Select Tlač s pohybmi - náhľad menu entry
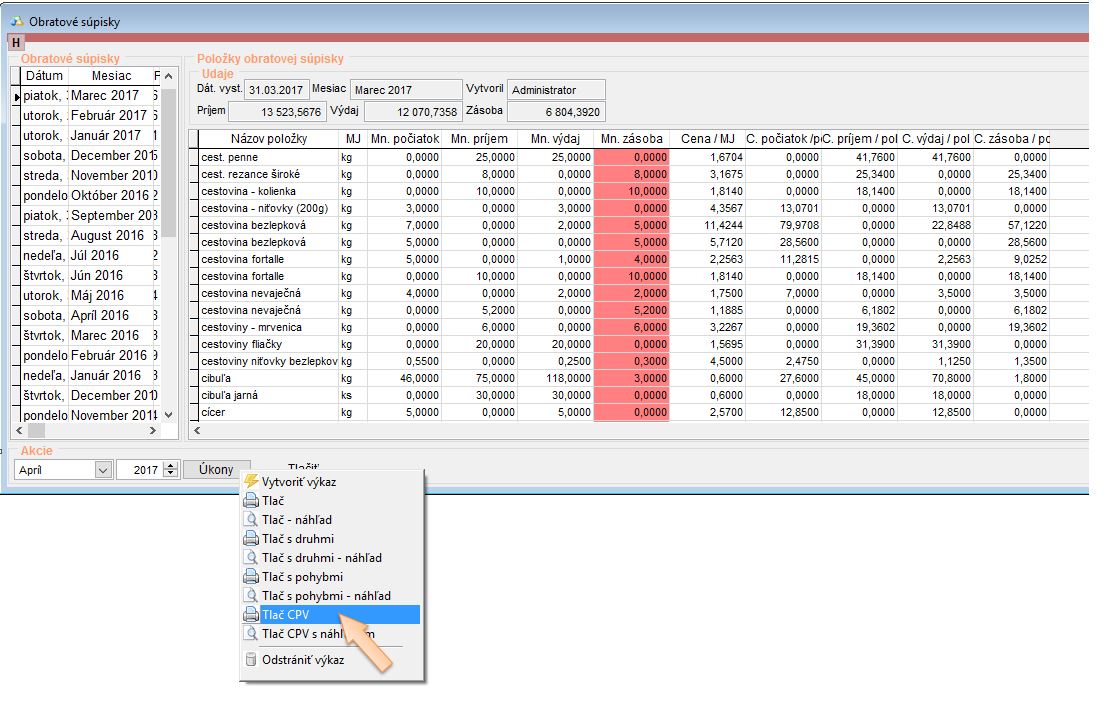 coord(320,596)
